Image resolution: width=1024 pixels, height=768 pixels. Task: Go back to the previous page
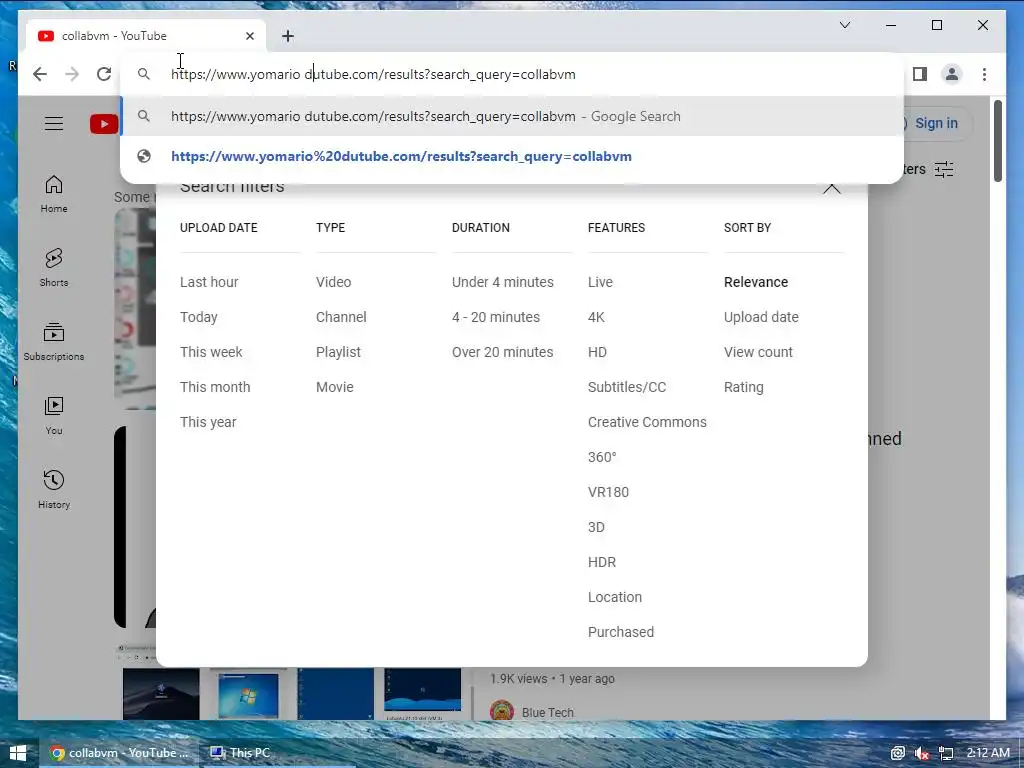40,74
